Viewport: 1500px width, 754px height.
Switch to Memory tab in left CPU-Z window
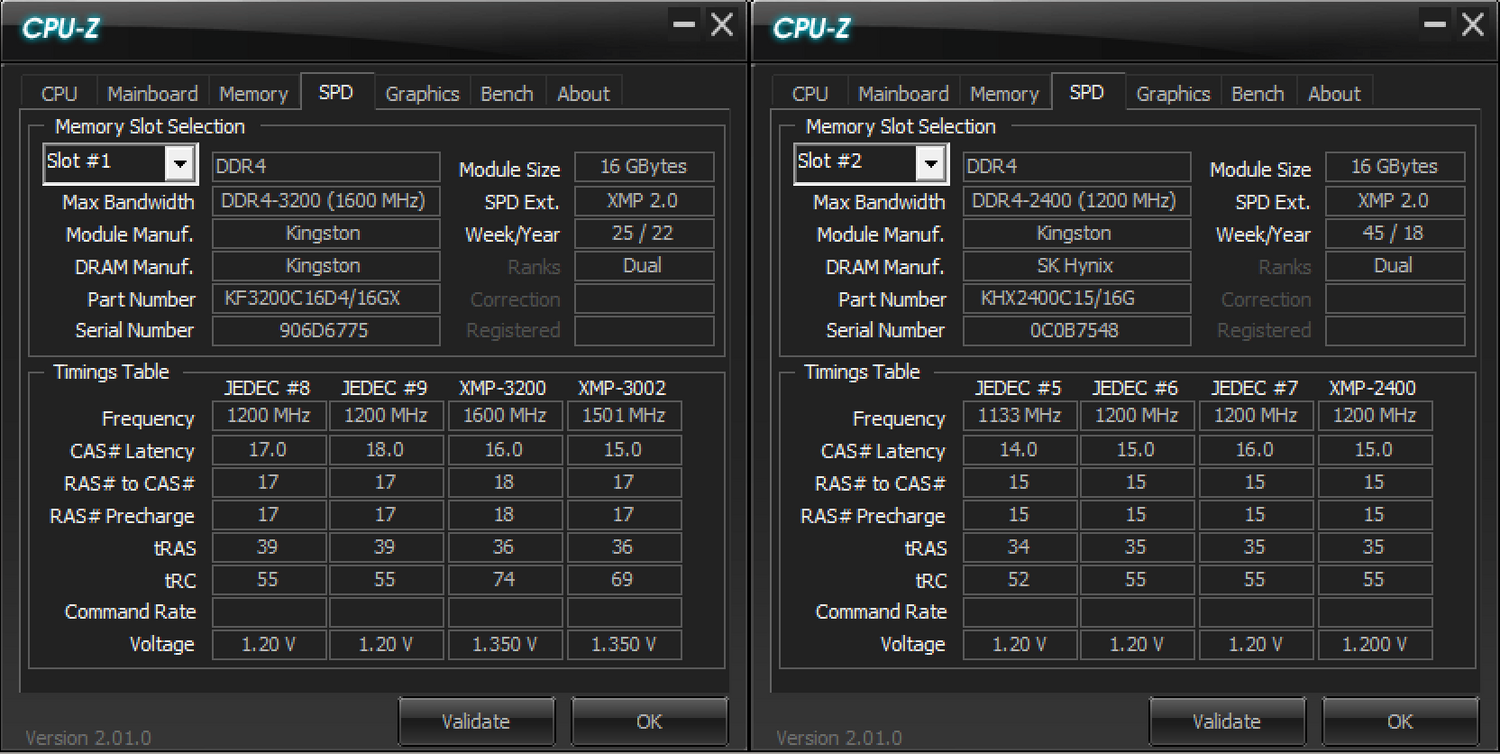253,93
